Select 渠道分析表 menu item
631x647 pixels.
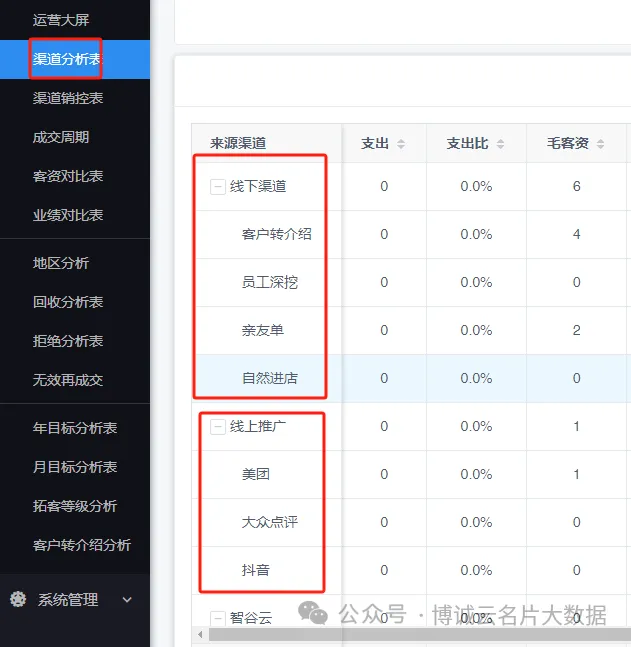point(67,59)
